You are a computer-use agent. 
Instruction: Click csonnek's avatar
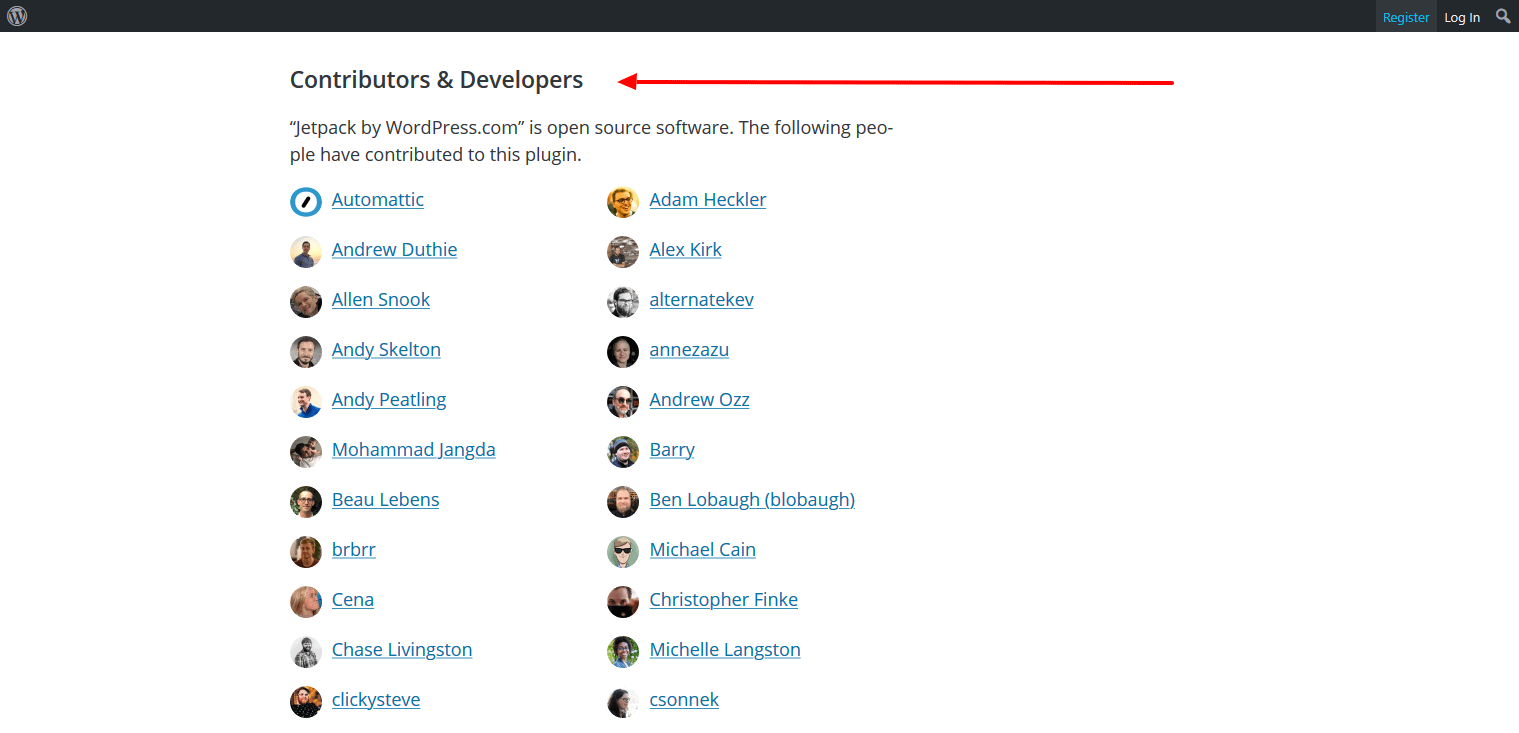click(623, 701)
